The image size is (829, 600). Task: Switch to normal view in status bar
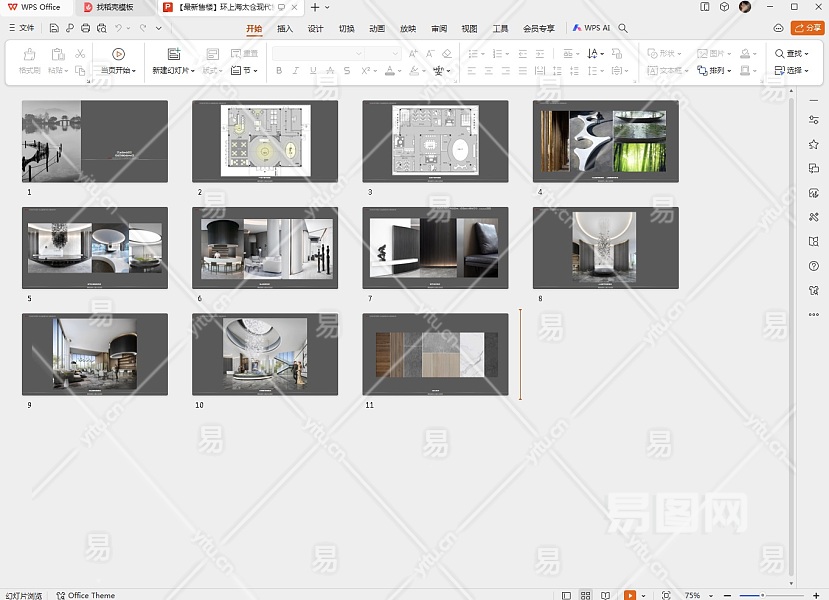tap(567, 595)
